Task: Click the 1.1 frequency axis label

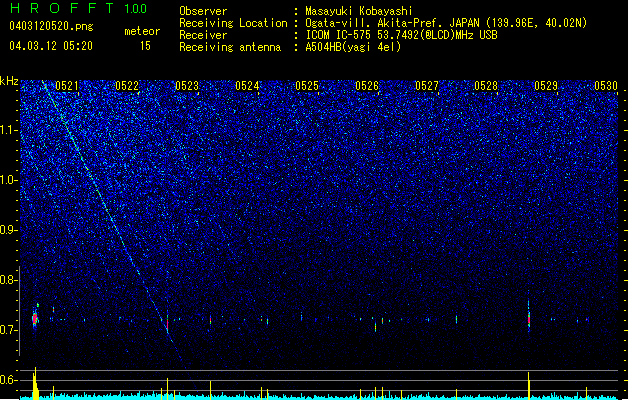Action: pos(8,130)
